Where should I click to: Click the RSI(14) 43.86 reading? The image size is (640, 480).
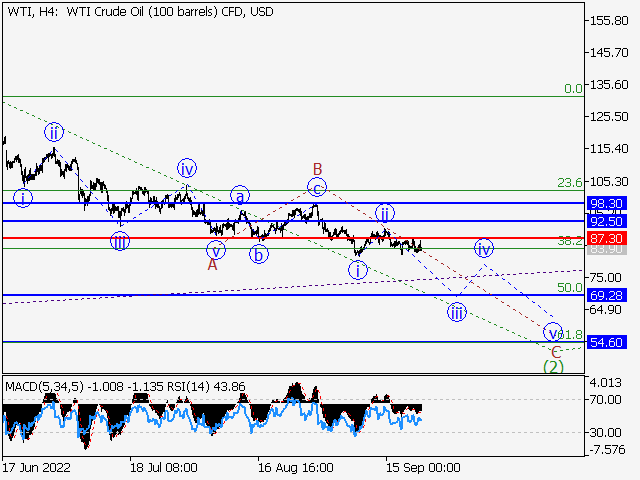coord(206,386)
